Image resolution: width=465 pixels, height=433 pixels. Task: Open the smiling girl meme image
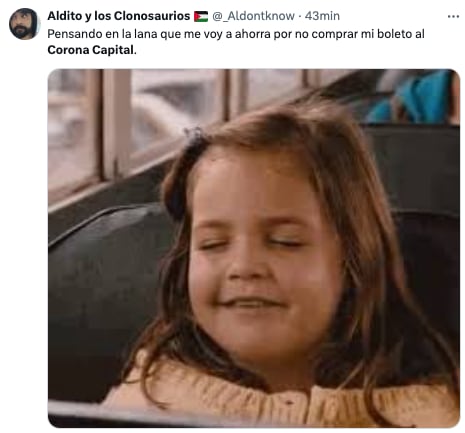254,248
